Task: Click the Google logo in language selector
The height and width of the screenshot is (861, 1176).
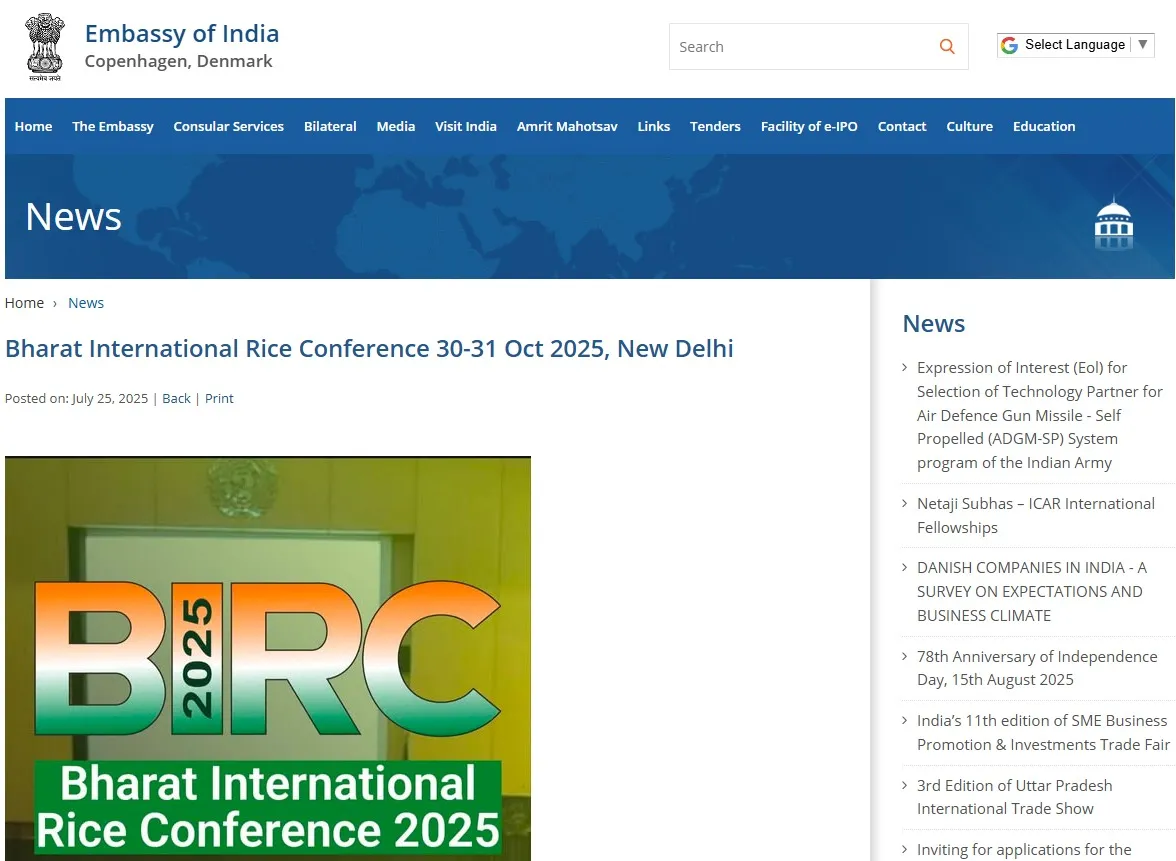Action: (1009, 45)
